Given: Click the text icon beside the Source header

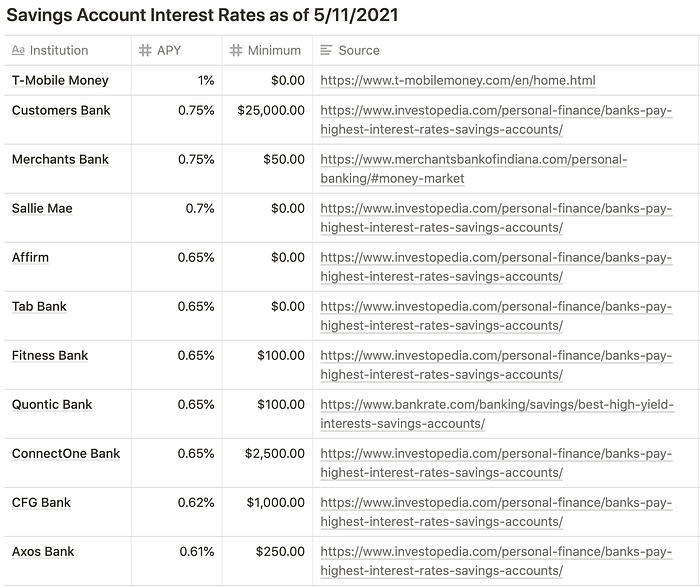Looking at the screenshot, I should click(326, 50).
